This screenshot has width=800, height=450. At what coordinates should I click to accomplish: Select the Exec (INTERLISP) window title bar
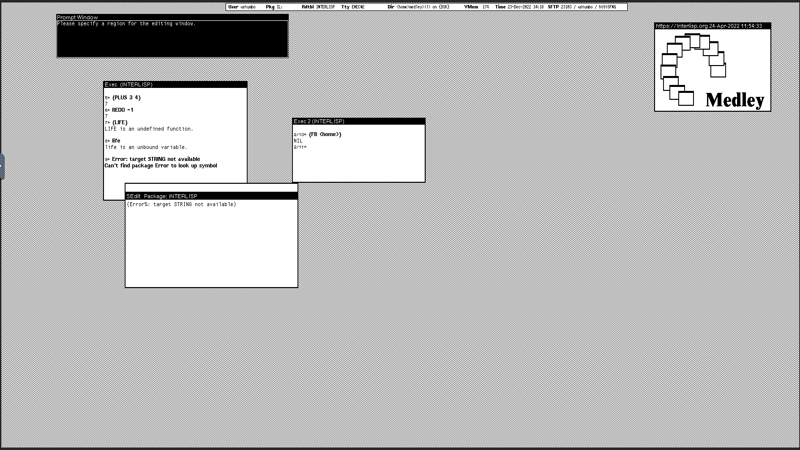(x=175, y=85)
